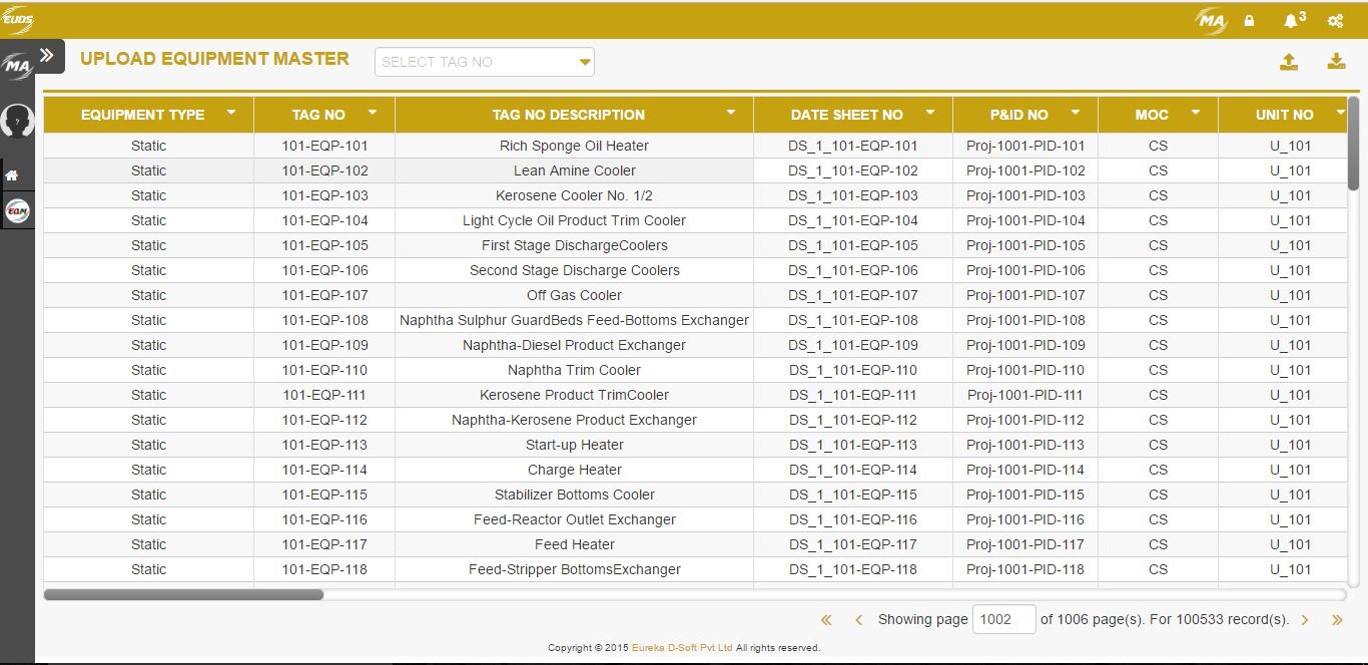Viewport: 1368px width, 665px height.
Task: Select Naphtha-Kerosene Product Exchanger description
Action: tap(575, 420)
